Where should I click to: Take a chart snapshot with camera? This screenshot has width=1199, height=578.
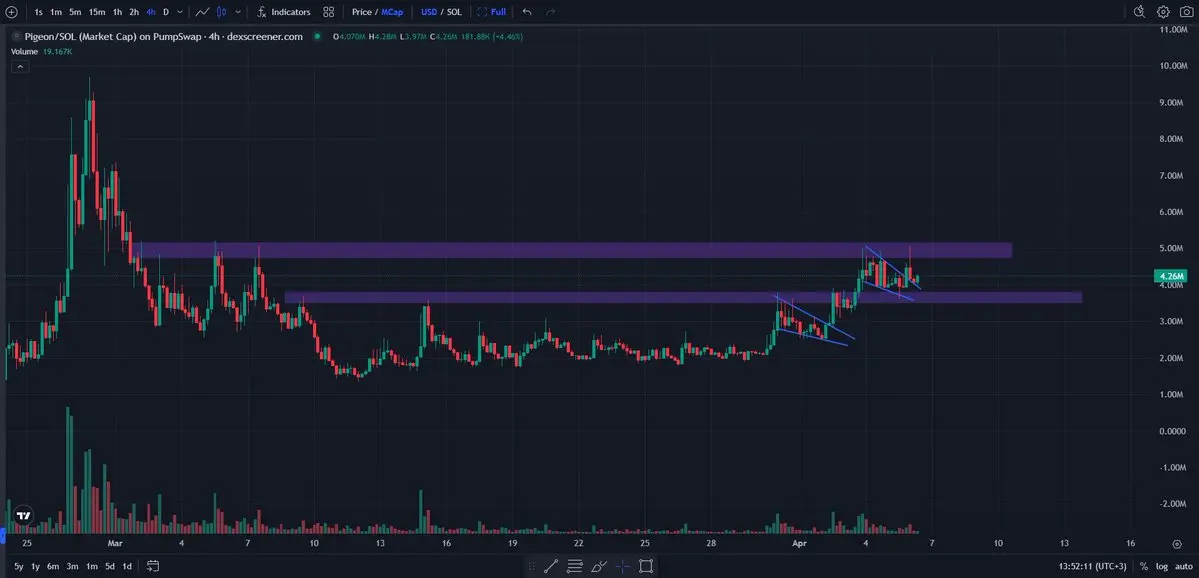pyautogui.click(x=1186, y=11)
